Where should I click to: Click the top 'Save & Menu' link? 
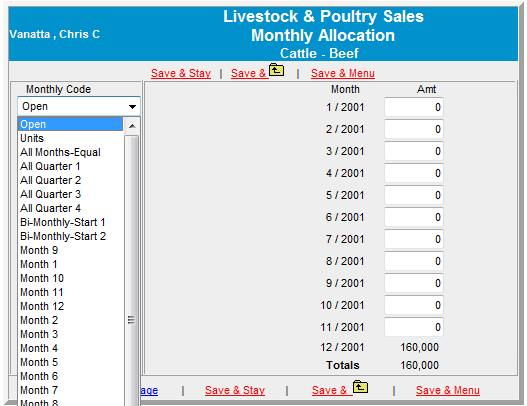click(343, 73)
